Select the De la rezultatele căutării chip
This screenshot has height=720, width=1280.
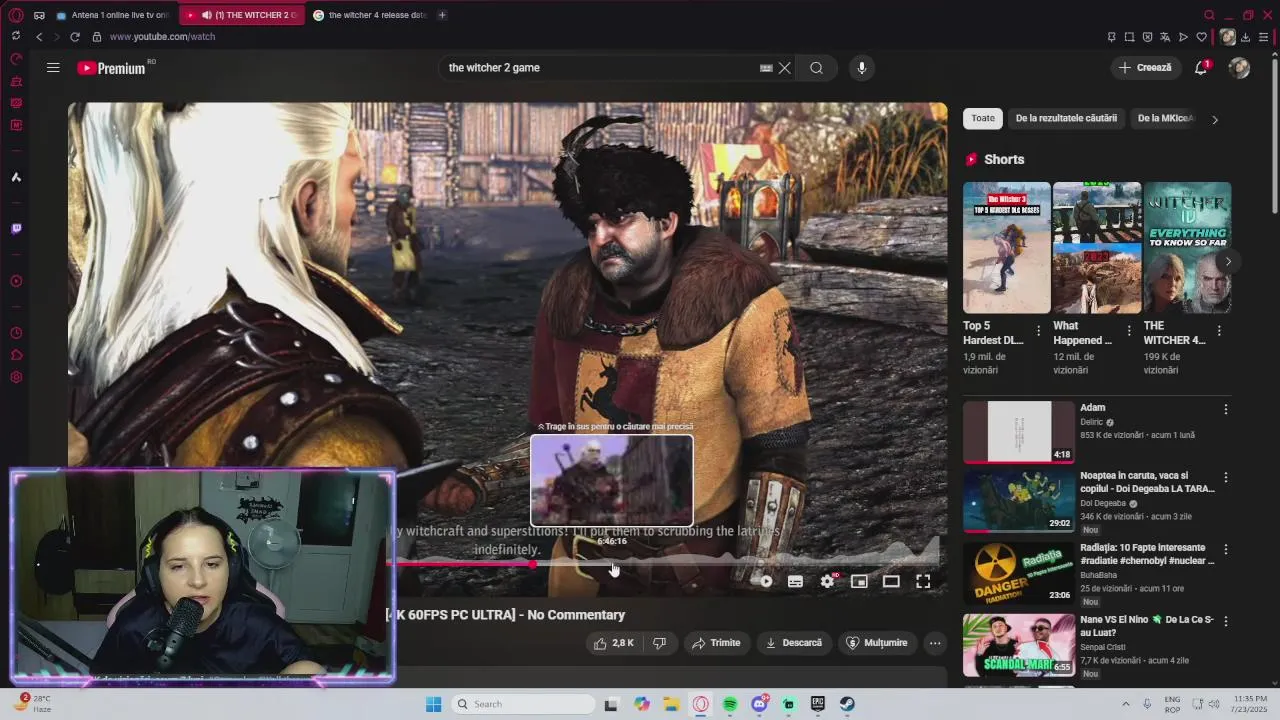click(x=1066, y=118)
